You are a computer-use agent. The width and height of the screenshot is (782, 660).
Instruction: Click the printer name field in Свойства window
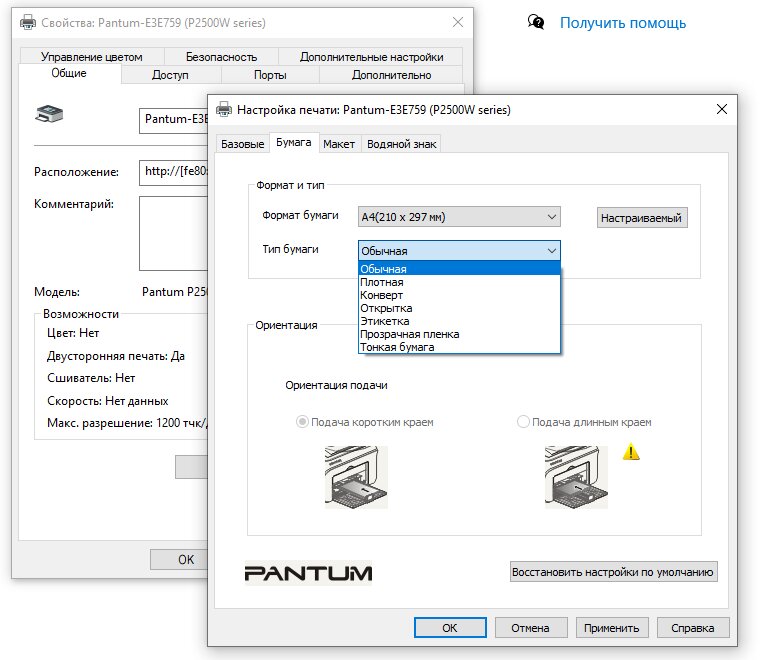pyautogui.click(x=174, y=120)
